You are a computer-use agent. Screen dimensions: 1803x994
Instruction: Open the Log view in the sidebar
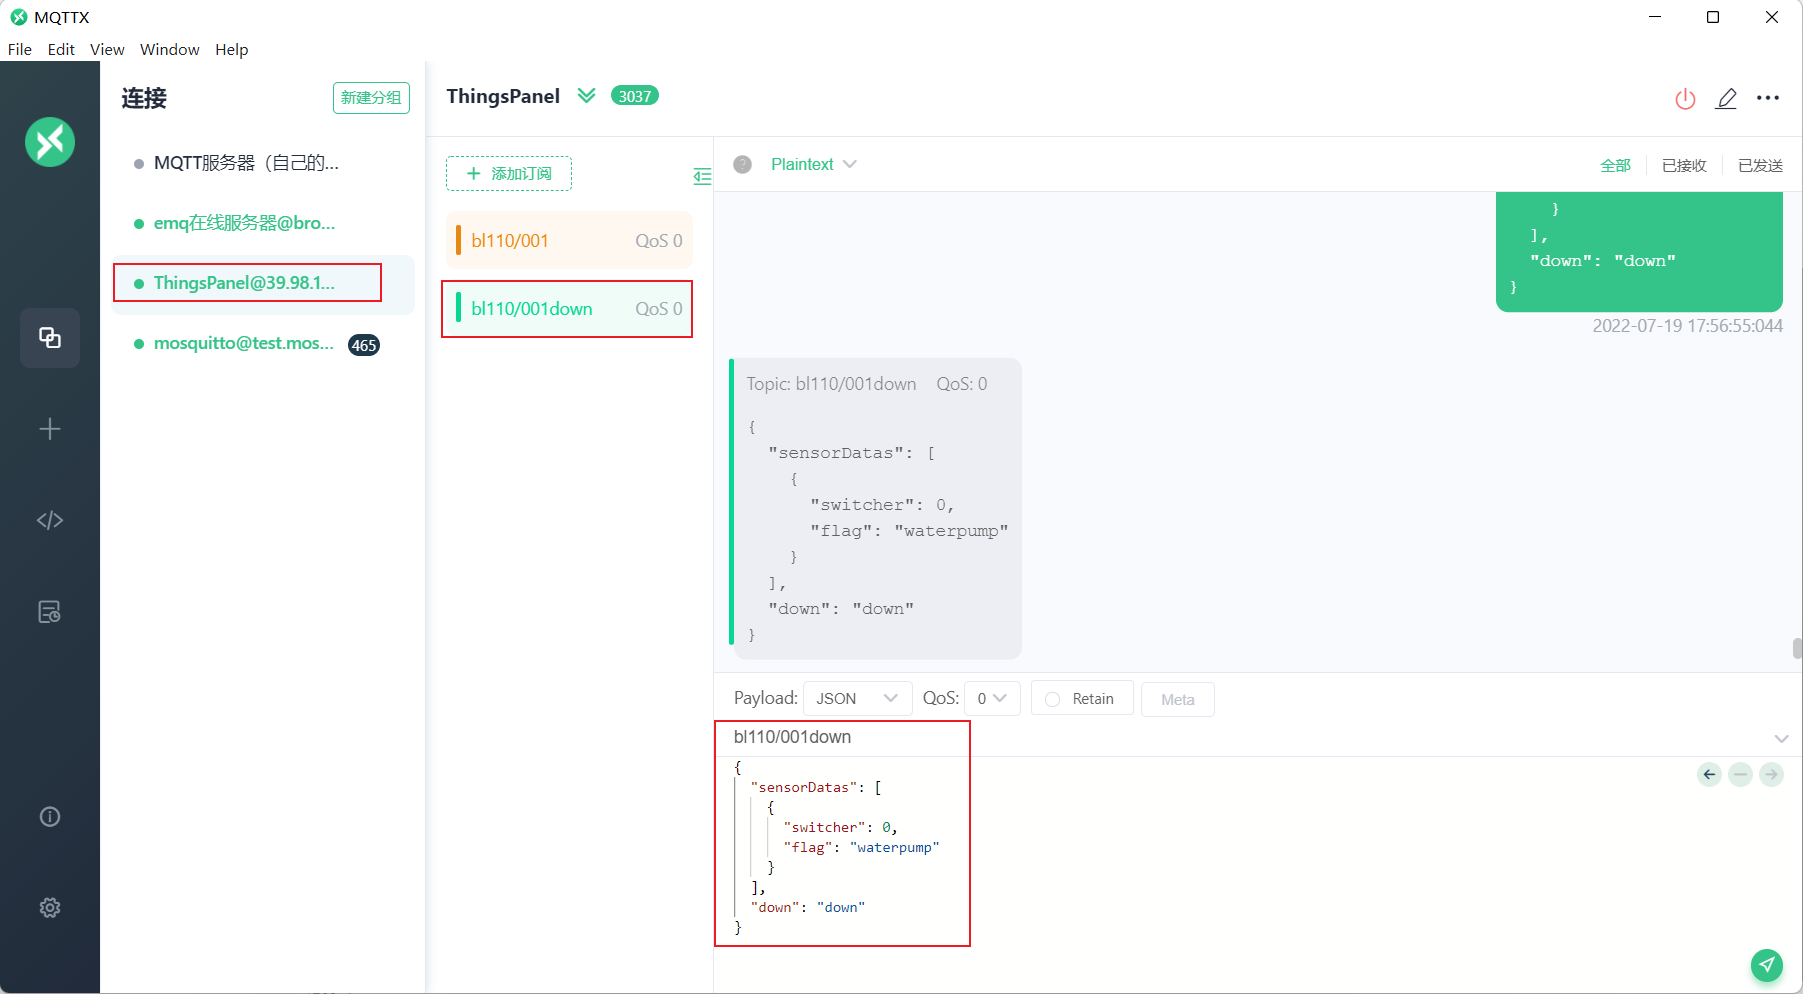pyautogui.click(x=50, y=612)
